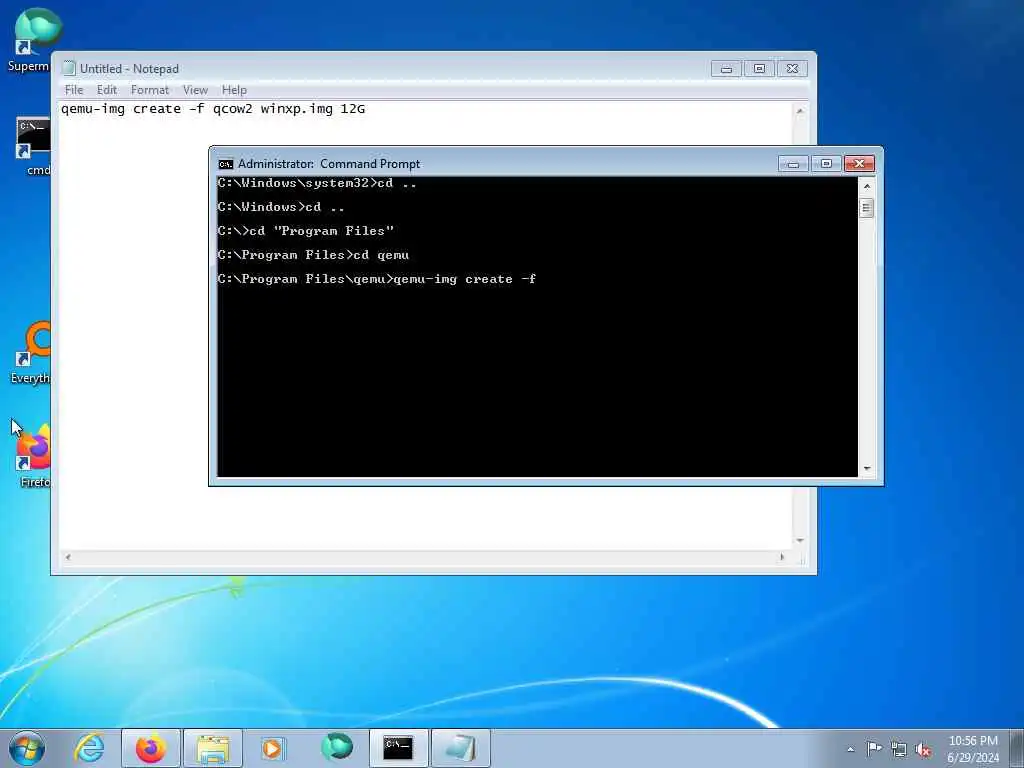Viewport: 1024px width, 768px height.
Task: Maximize the Notepad window
Action: point(759,69)
